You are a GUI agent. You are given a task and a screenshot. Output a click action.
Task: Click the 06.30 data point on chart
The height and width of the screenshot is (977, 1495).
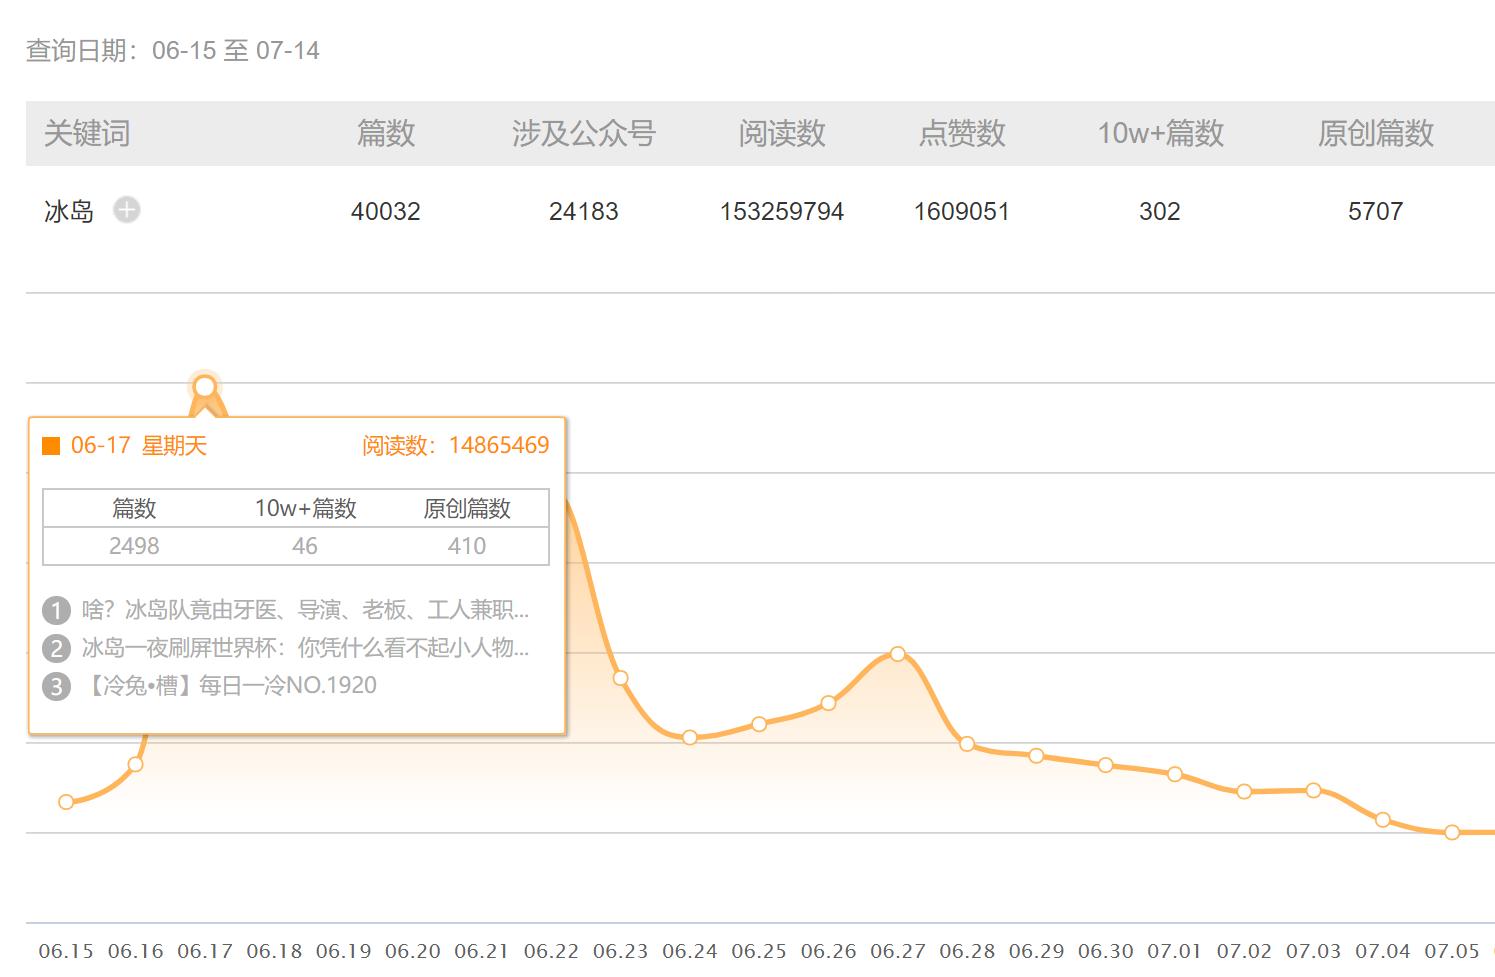click(1105, 765)
